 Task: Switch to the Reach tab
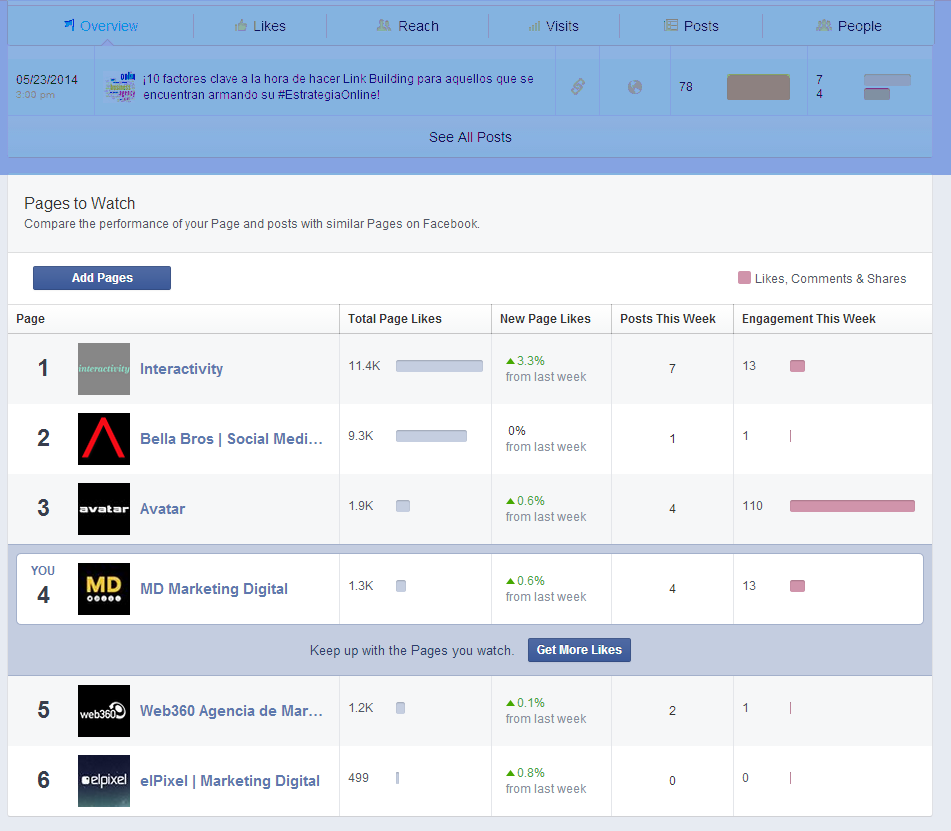(x=408, y=26)
